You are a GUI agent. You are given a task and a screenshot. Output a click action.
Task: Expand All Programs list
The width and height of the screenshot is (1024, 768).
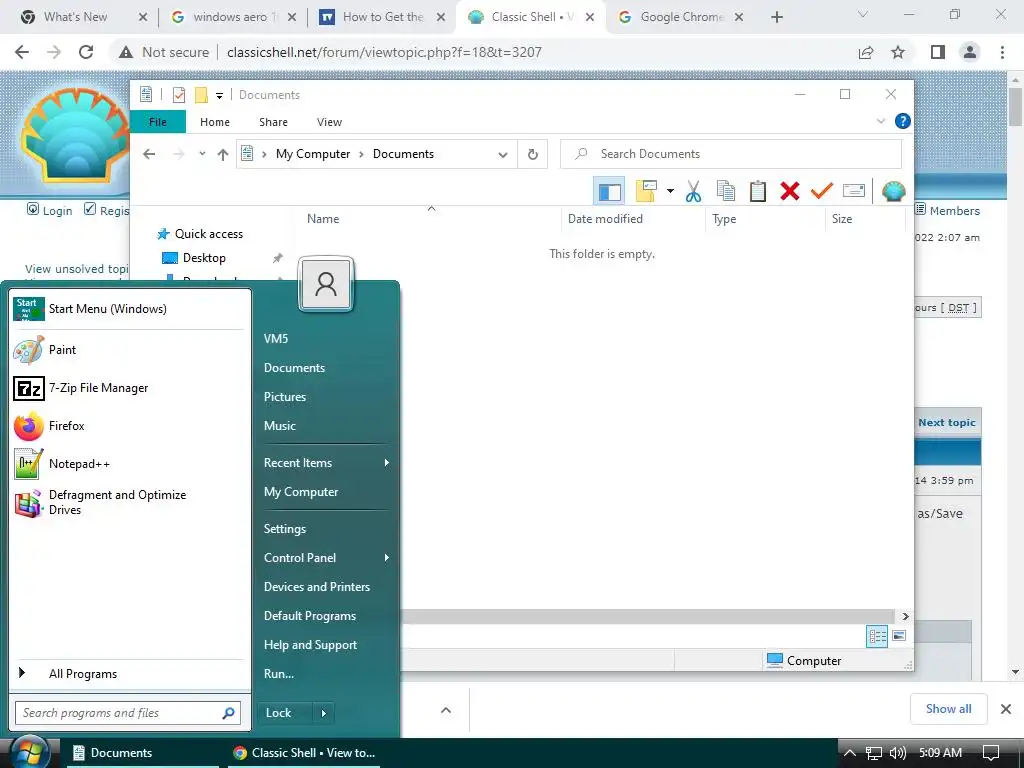[130, 674]
